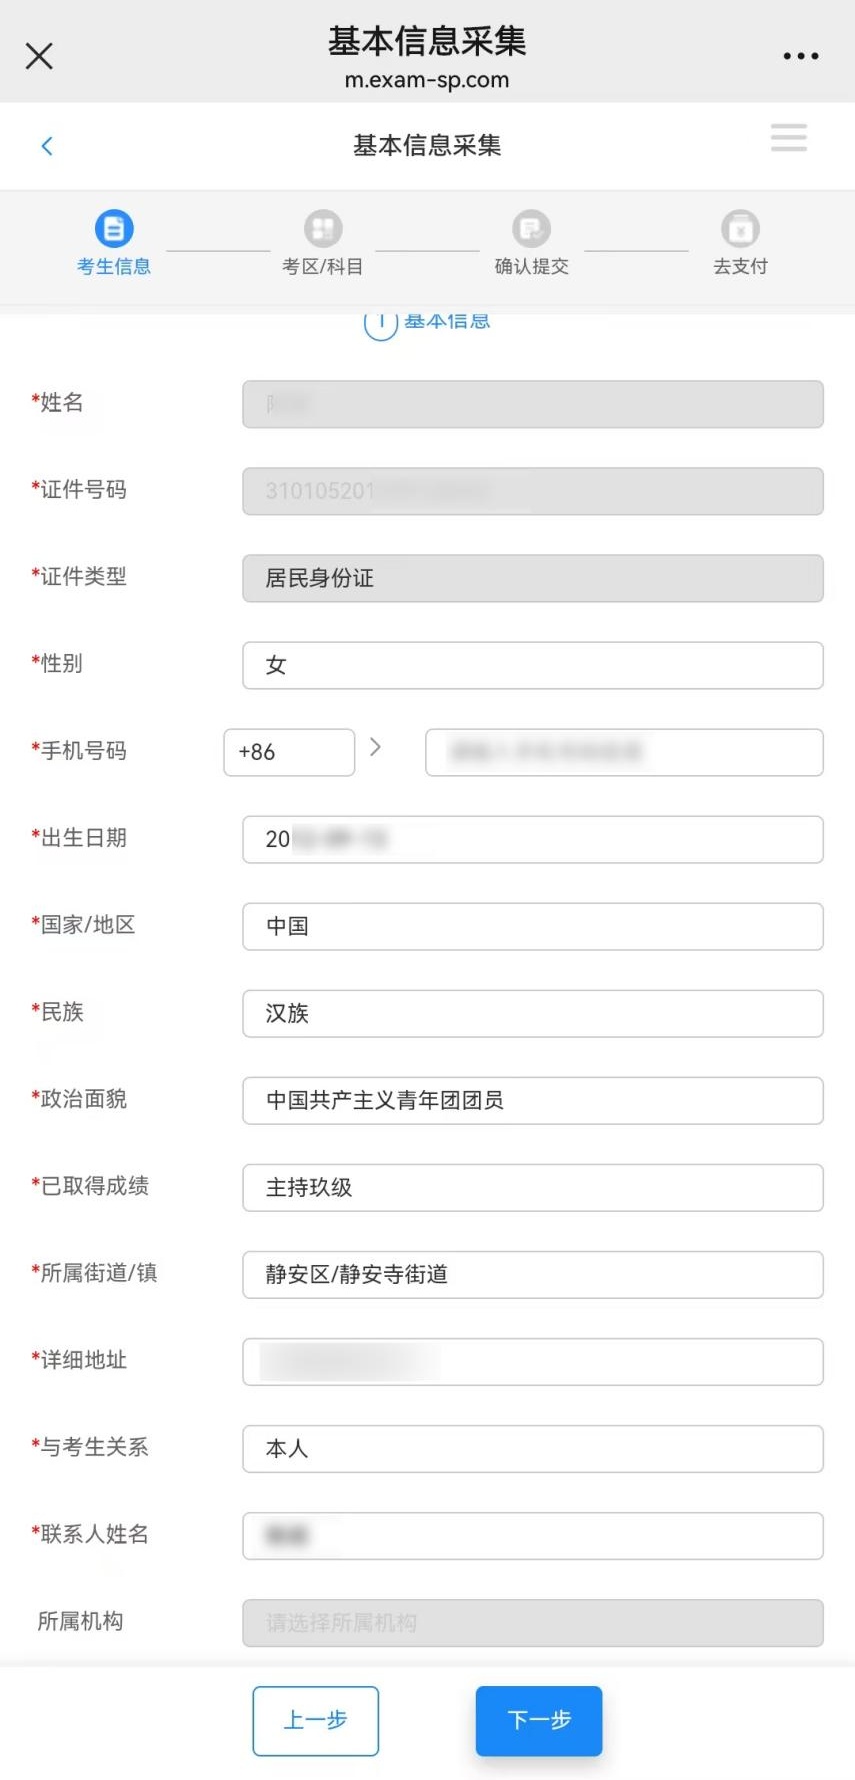The height and width of the screenshot is (1780, 855).
Task: Select the 国家/地区 field showing 中国
Action: point(532,926)
